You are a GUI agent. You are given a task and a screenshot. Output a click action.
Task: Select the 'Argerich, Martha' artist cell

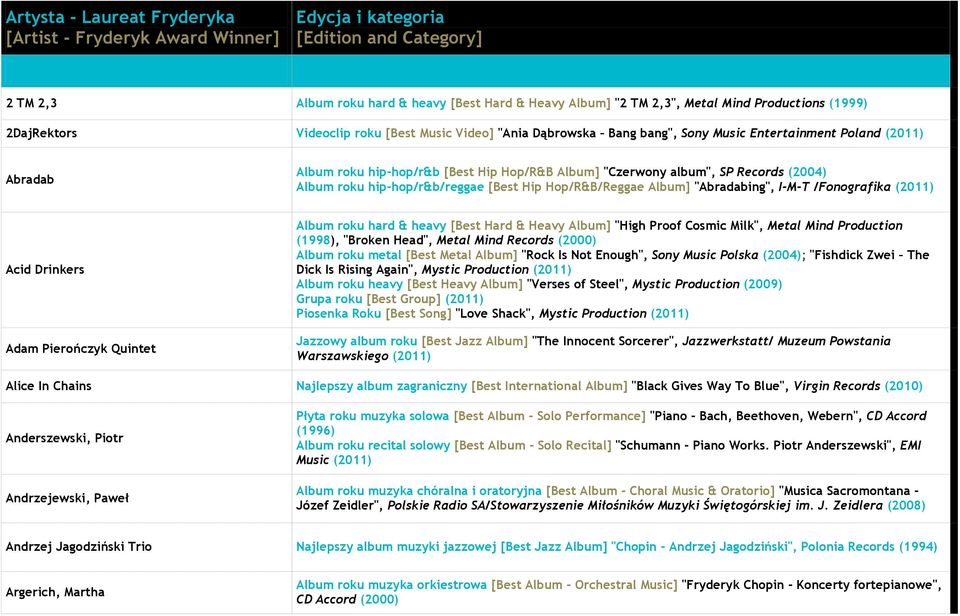[146, 592]
